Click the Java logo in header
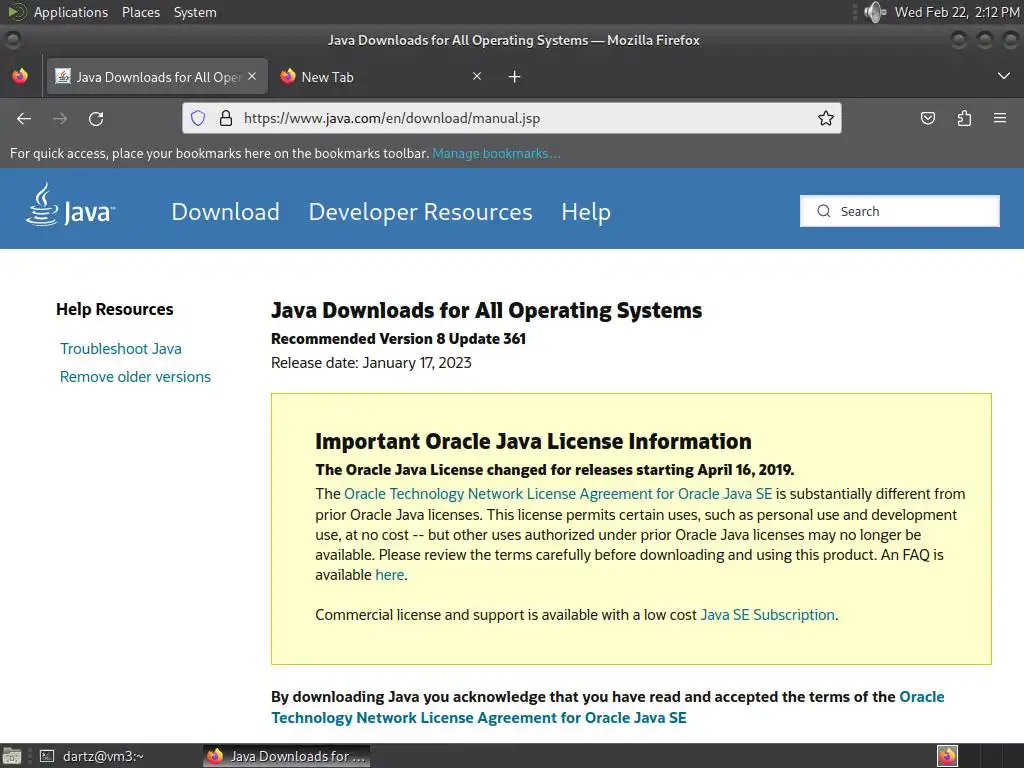Image resolution: width=1024 pixels, height=768 pixels. point(71,204)
